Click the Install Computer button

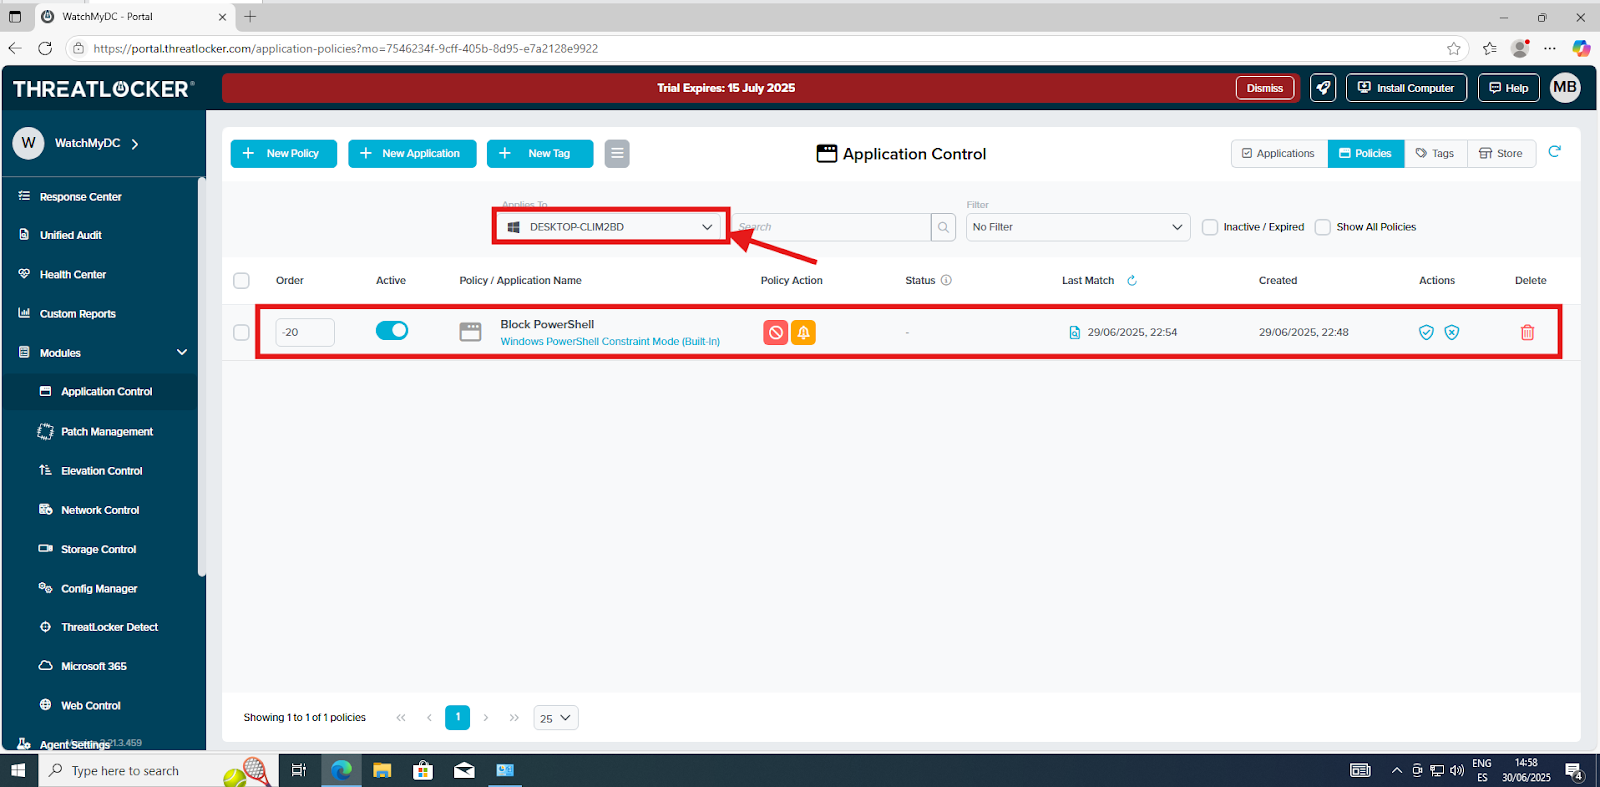(x=1407, y=88)
